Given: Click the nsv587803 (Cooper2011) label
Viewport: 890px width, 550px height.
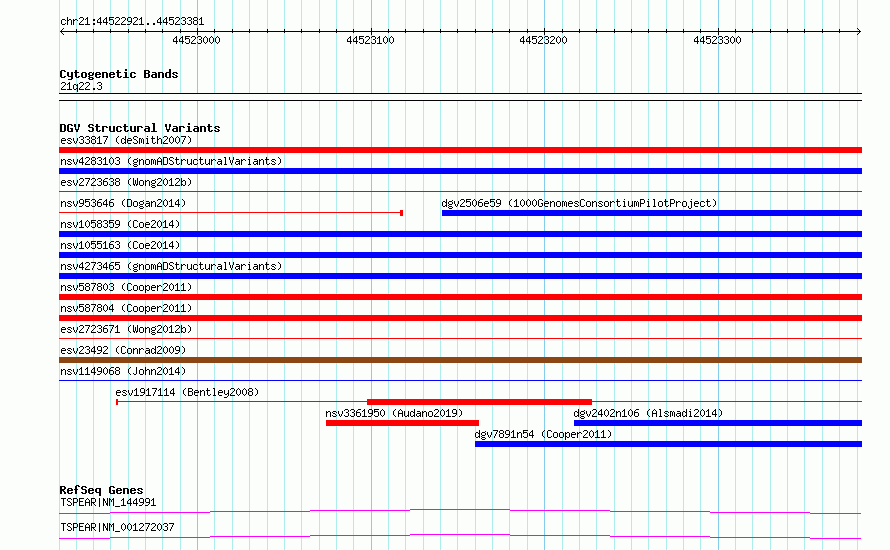Looking at the screenshot, I should point(126,287).
